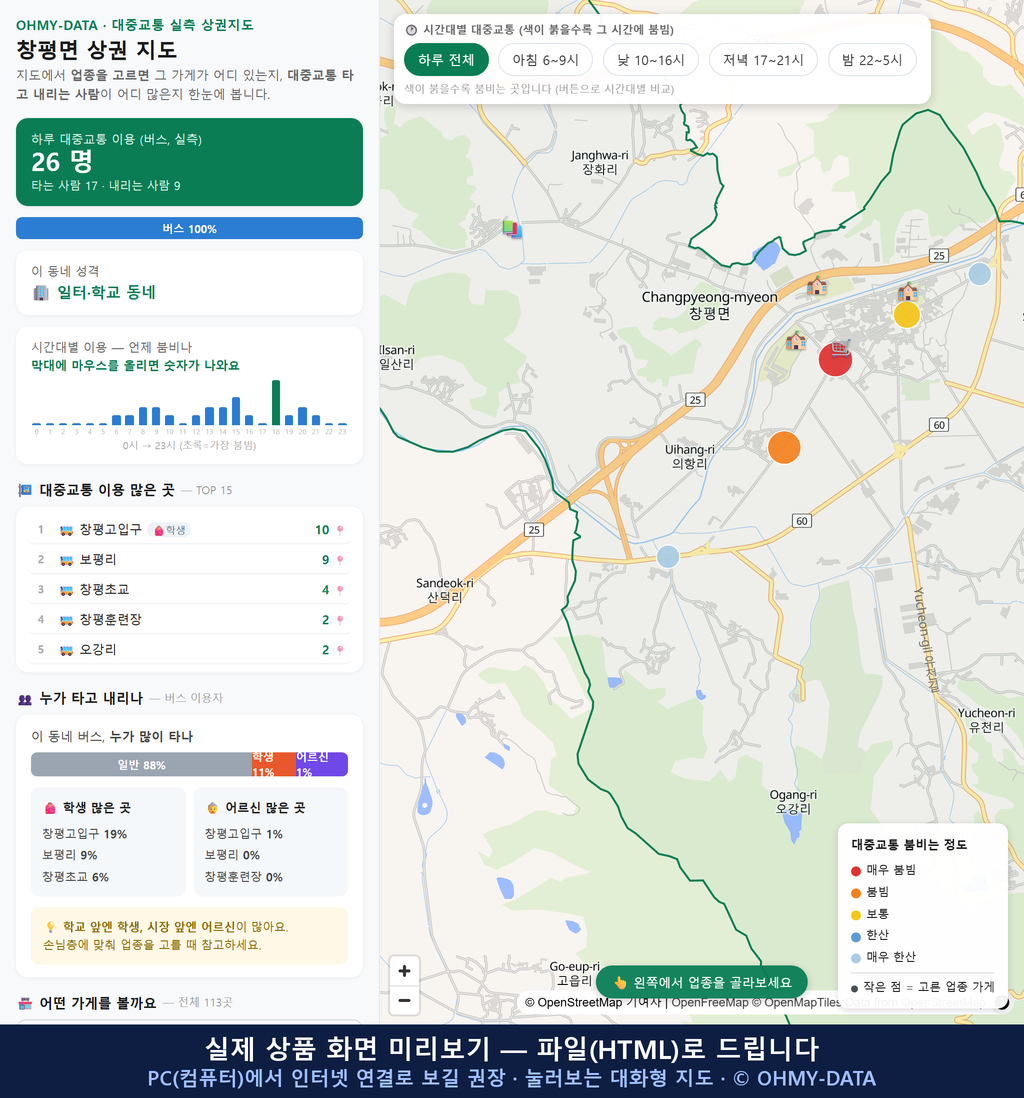This screenshot has width=1024, height=1098.
Task: Select the orange busy marker near Uihang-ri
Action: coord(784,447)
